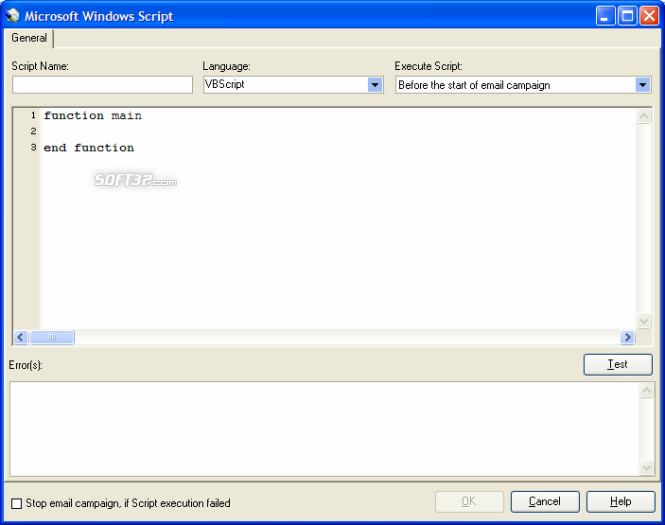This screenshot has width=665, height=525.
Task: Click line number 1 in the gutter
Action: (33, 115)
